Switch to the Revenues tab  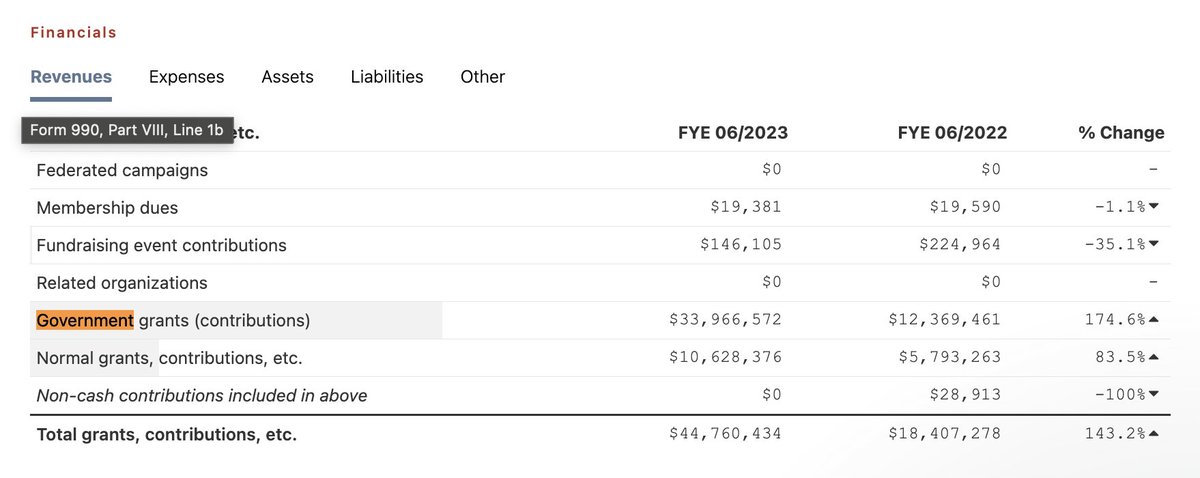click(71, 77)
